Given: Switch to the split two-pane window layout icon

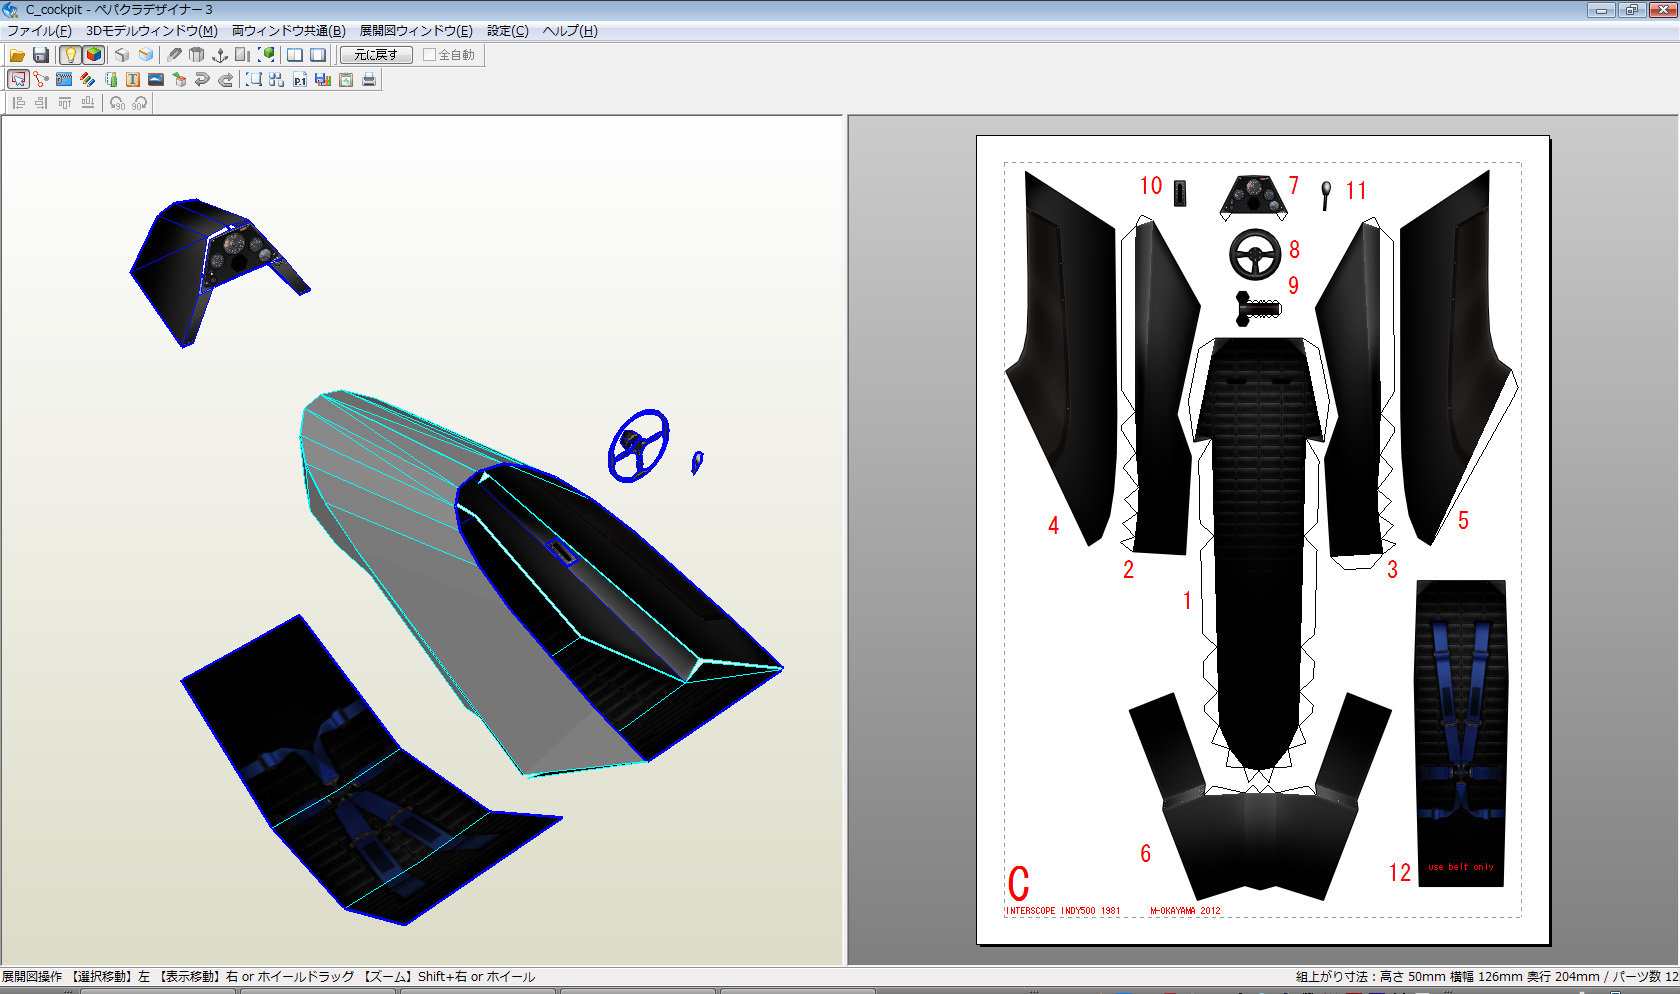Looking at the screenshot, I should pyautogui.click(x=295, y=55).
